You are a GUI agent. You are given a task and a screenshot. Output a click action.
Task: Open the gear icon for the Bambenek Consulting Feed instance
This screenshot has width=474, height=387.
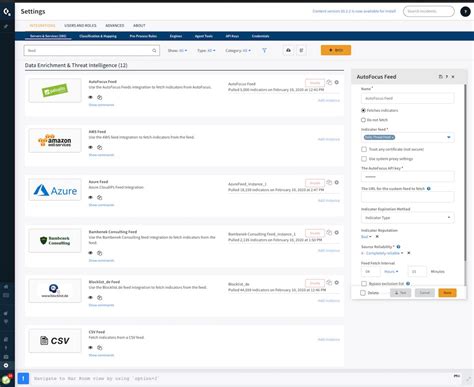tap(337, 232)
